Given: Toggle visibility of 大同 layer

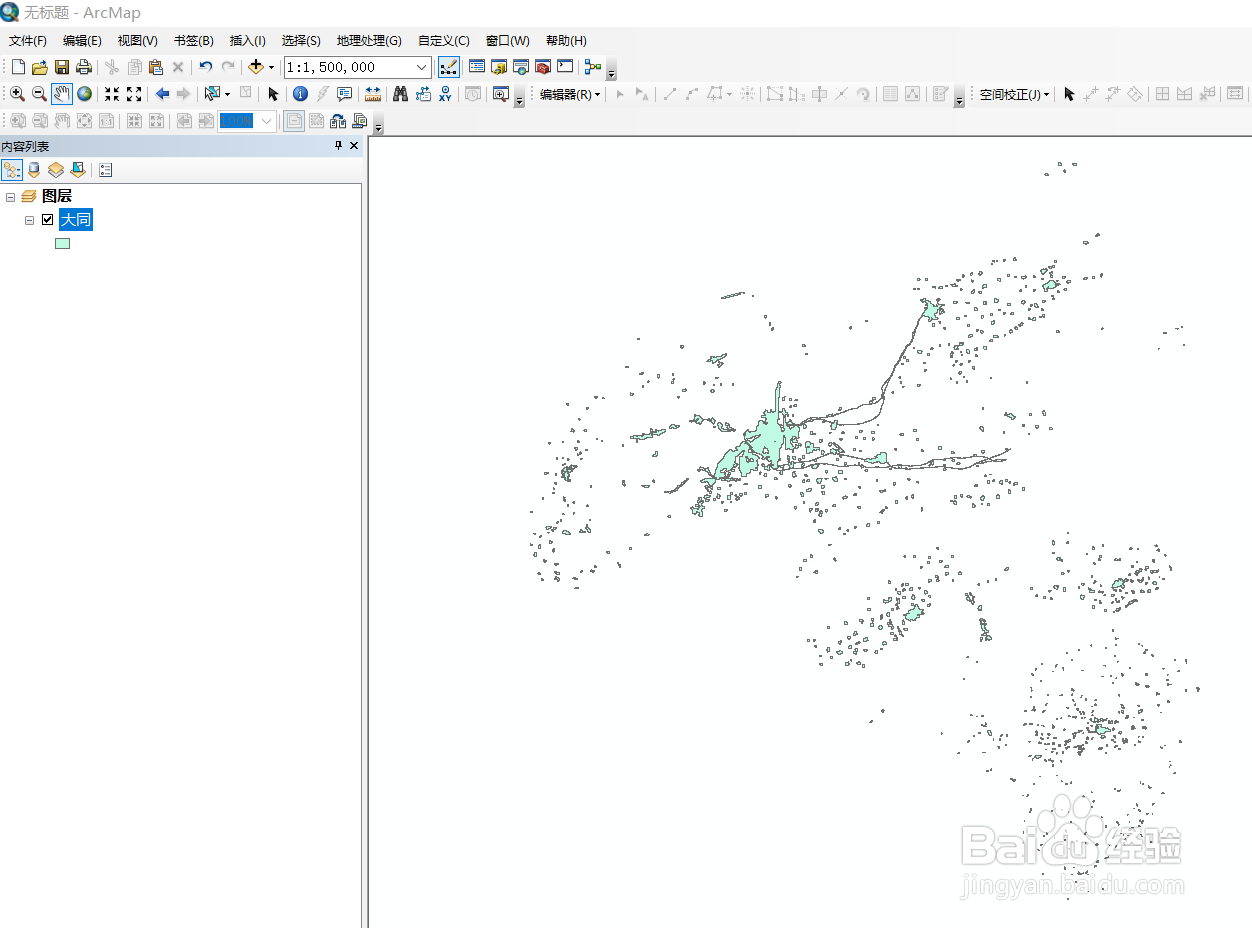Looking at the screenshot, I should (47, 220).
